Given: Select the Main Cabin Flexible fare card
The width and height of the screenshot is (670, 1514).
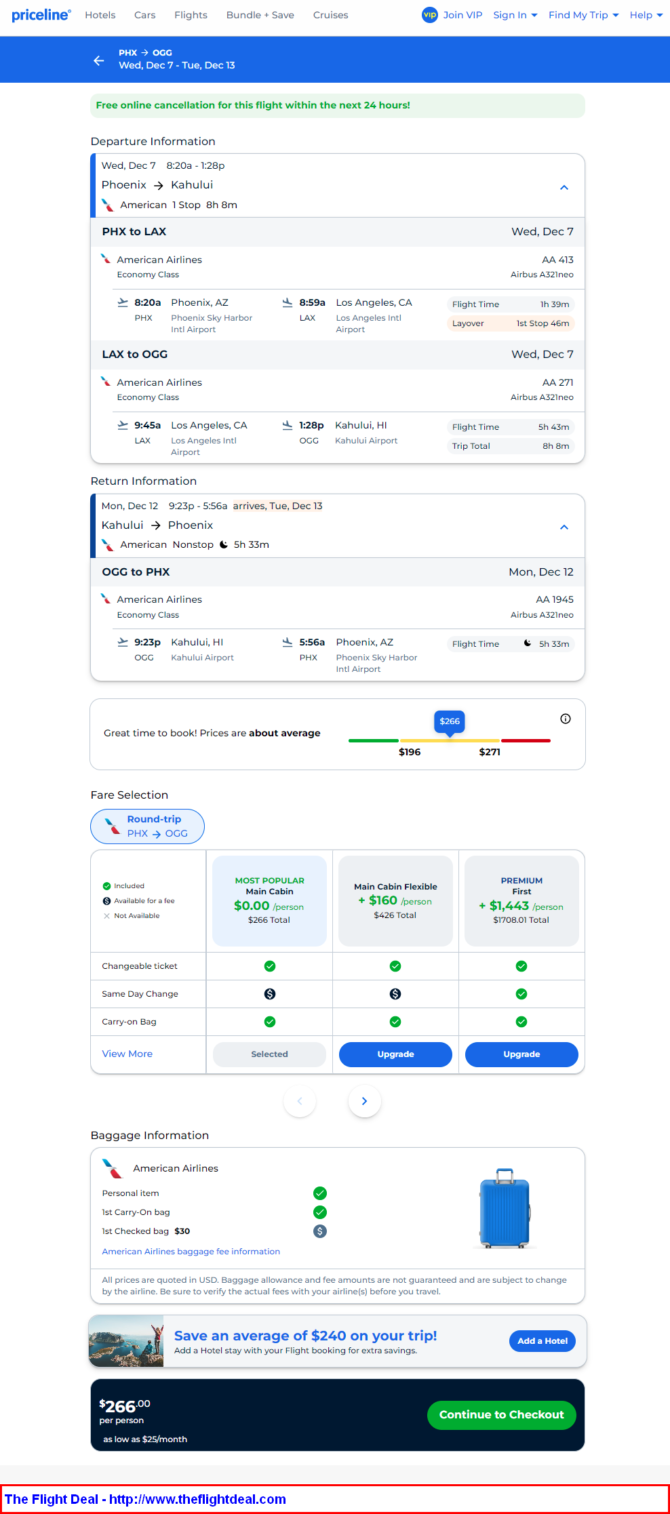Looking at the screenshot, I should (395, 900).
